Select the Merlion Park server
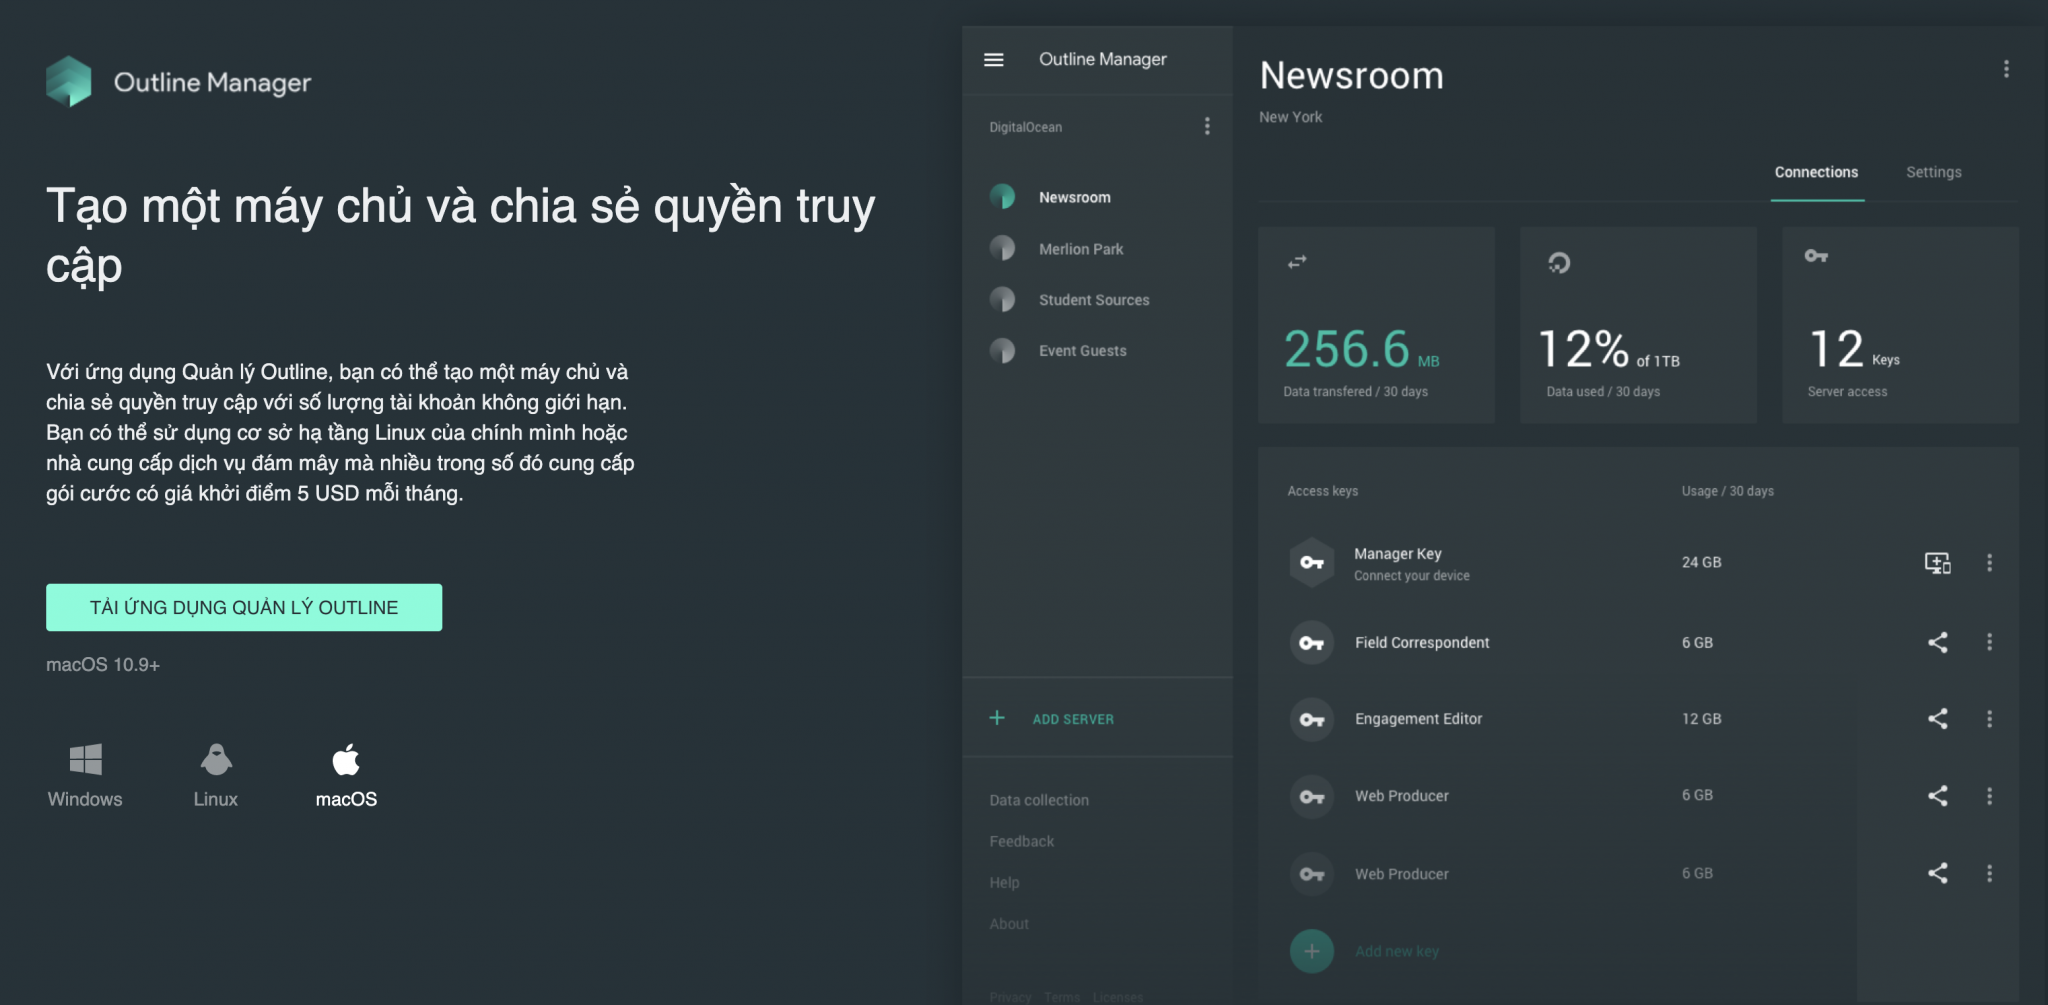The height and width of the screenshot is (1005, 2048). click(1080, 249)
